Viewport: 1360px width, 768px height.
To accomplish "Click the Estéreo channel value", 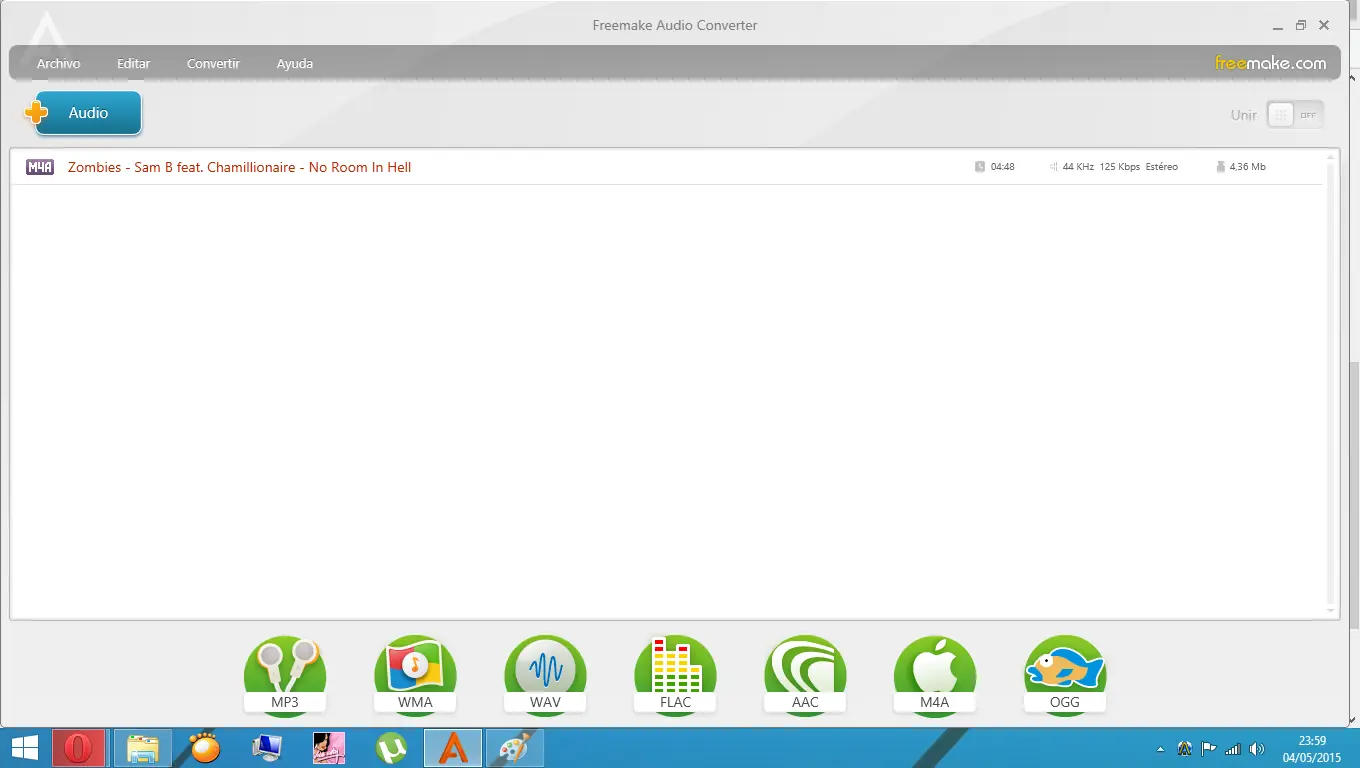I will [1162, 167].
